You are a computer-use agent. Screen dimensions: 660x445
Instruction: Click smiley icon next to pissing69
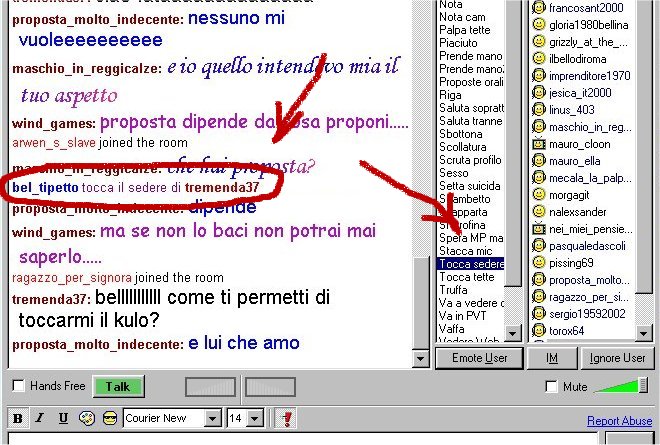point(539,262)
